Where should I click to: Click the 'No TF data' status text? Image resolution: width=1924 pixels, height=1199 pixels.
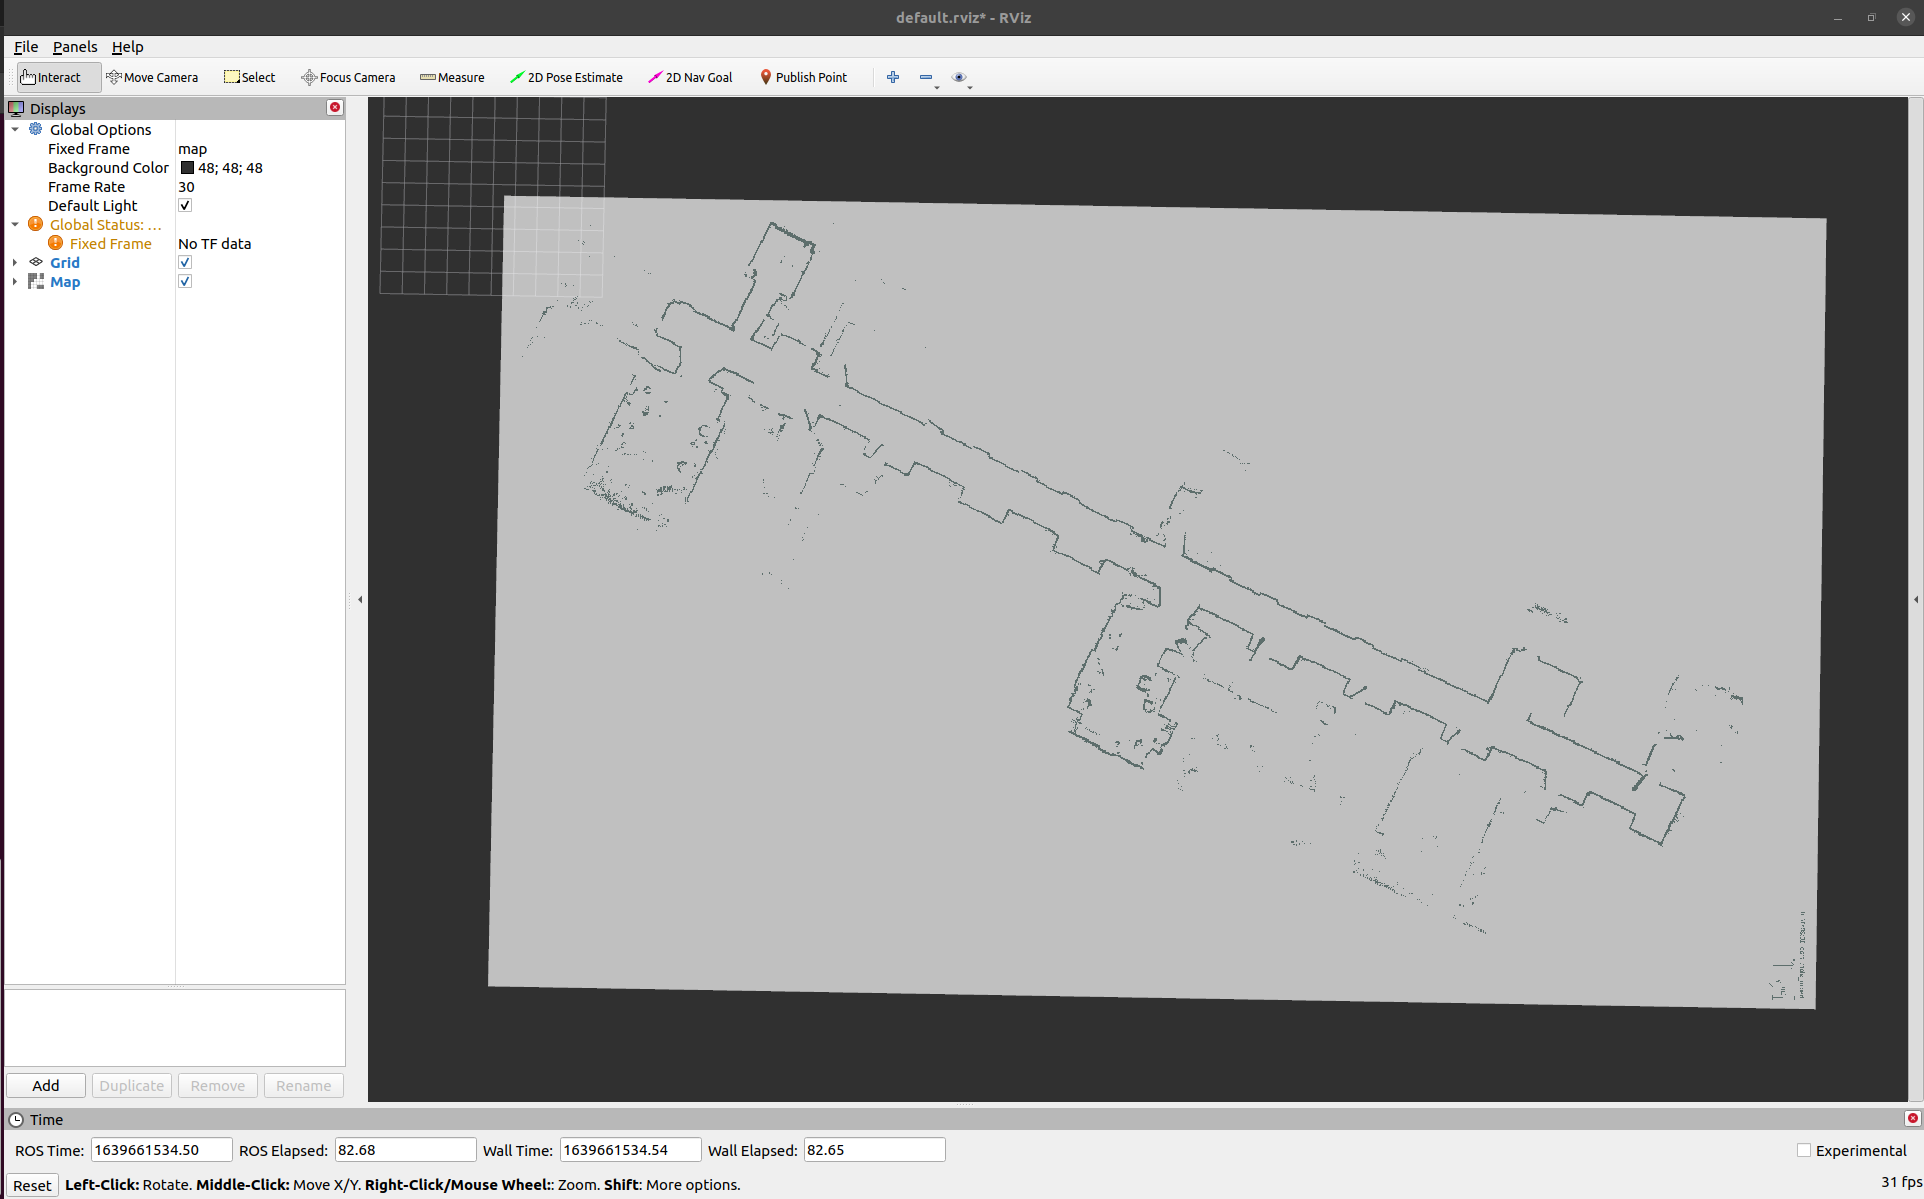[215, 244]
